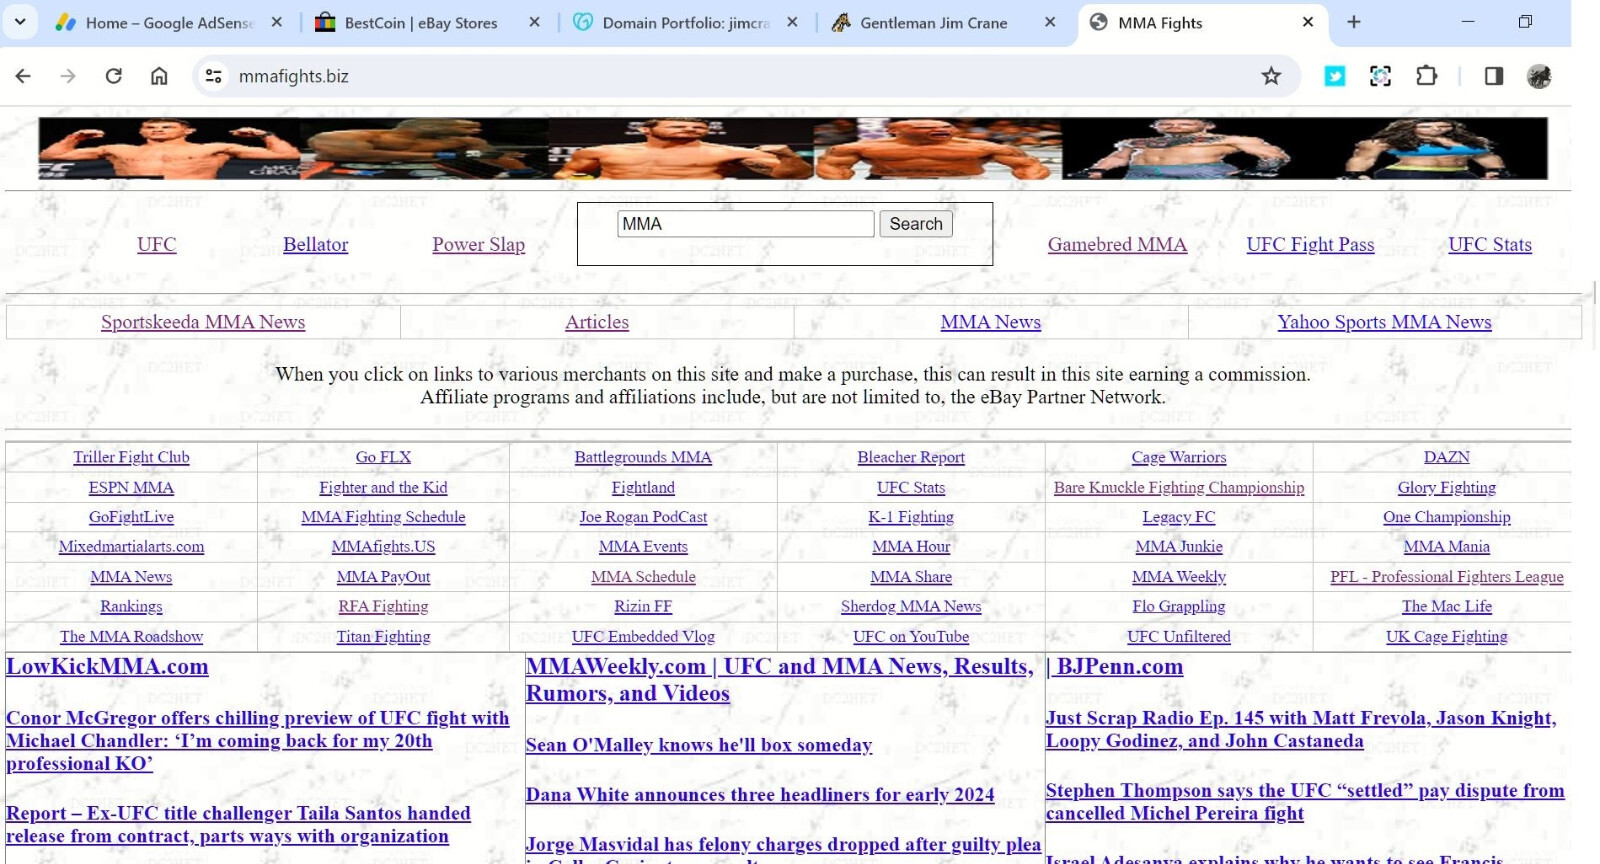The height and width of the screenshot is (864, 1600).
Task: Open Dana White announces three headliners article
Action: (x=760, y=795)
